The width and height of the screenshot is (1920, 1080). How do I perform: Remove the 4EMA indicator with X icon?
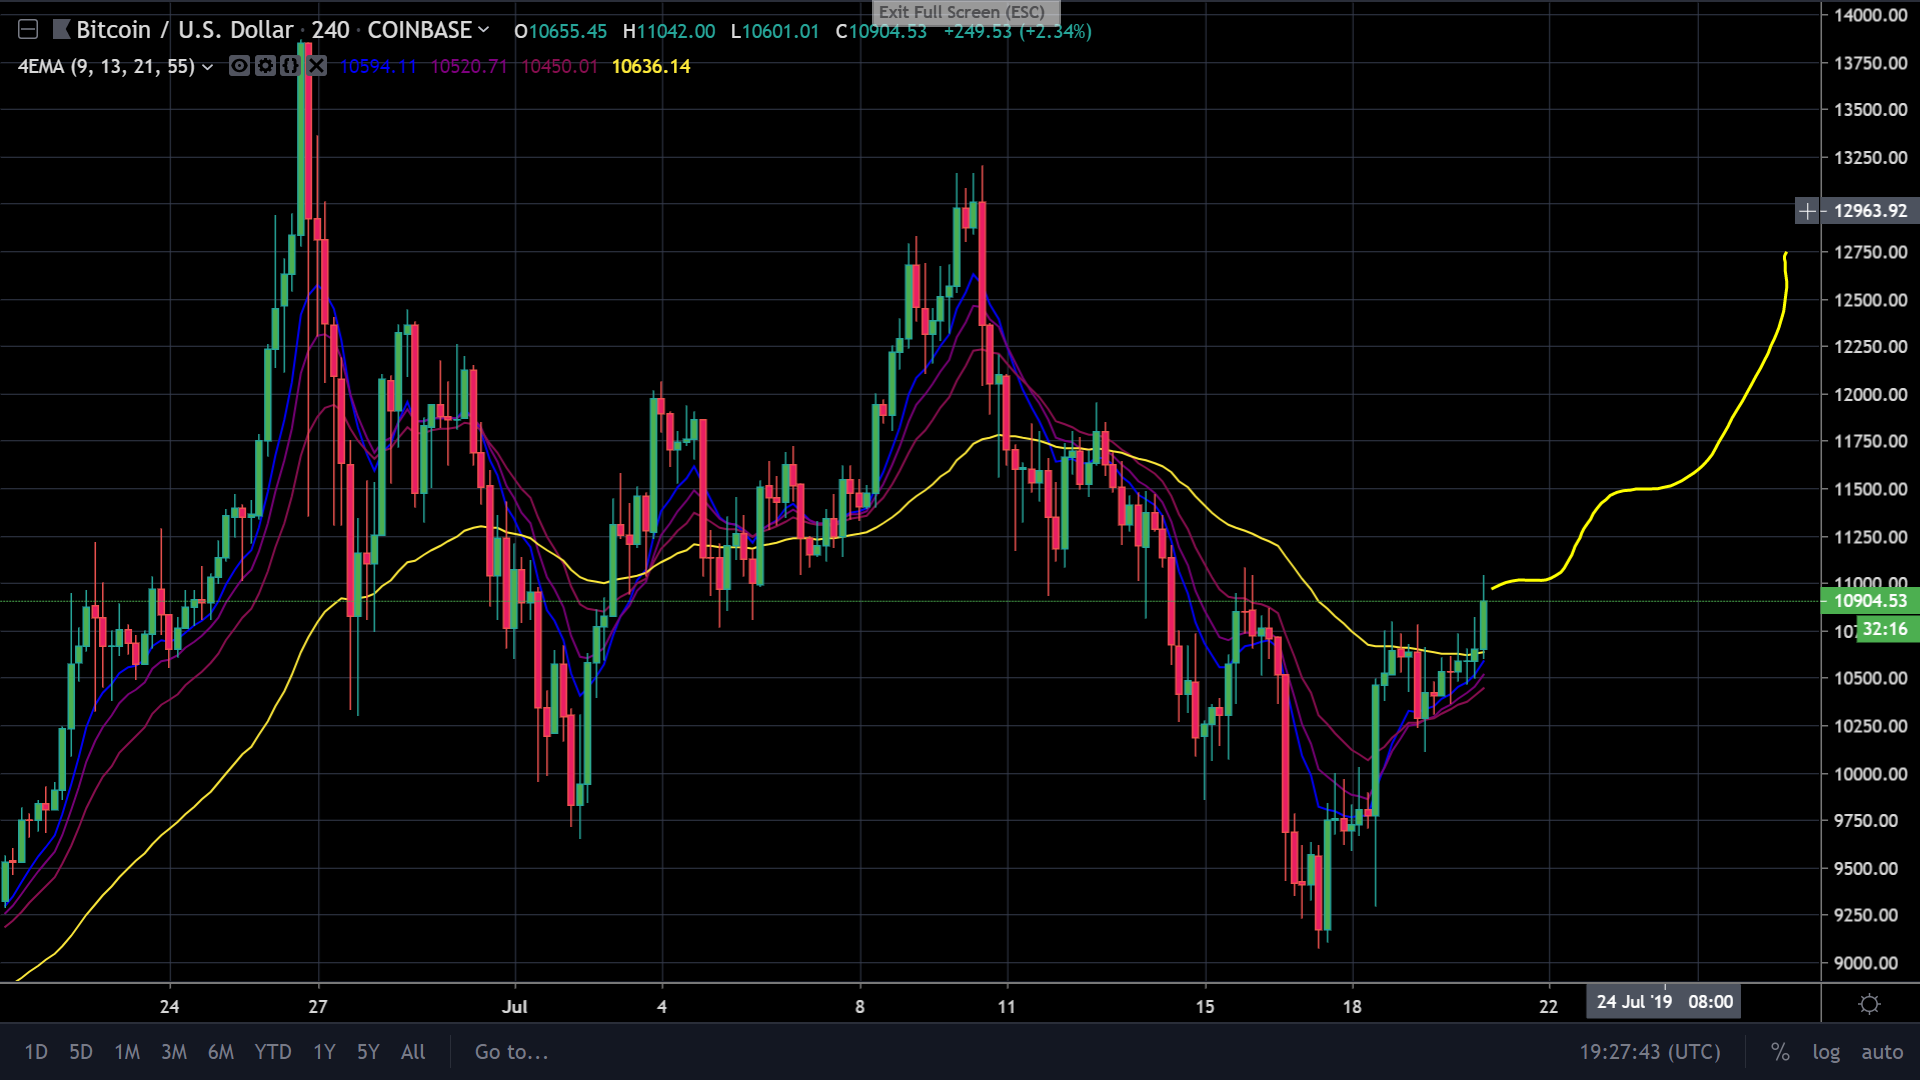[316, 66]
